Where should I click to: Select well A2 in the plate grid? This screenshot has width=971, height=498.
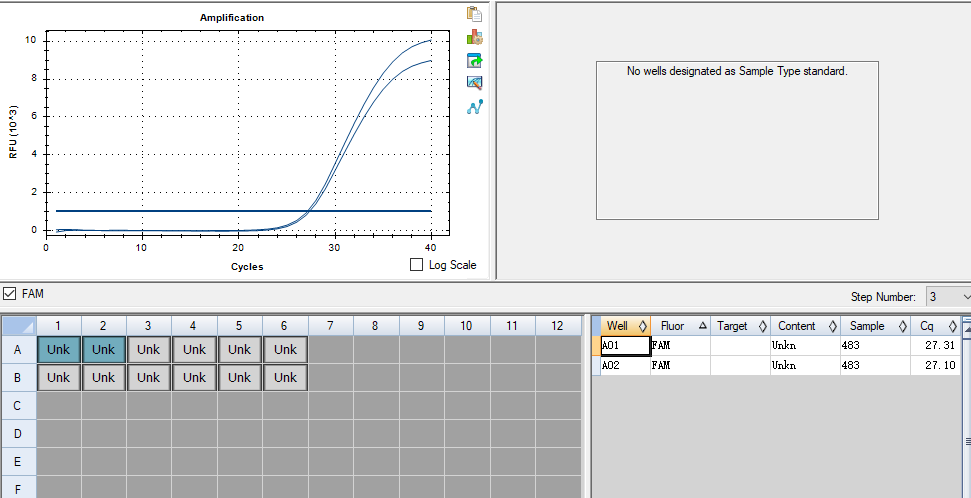pos(103,349)
